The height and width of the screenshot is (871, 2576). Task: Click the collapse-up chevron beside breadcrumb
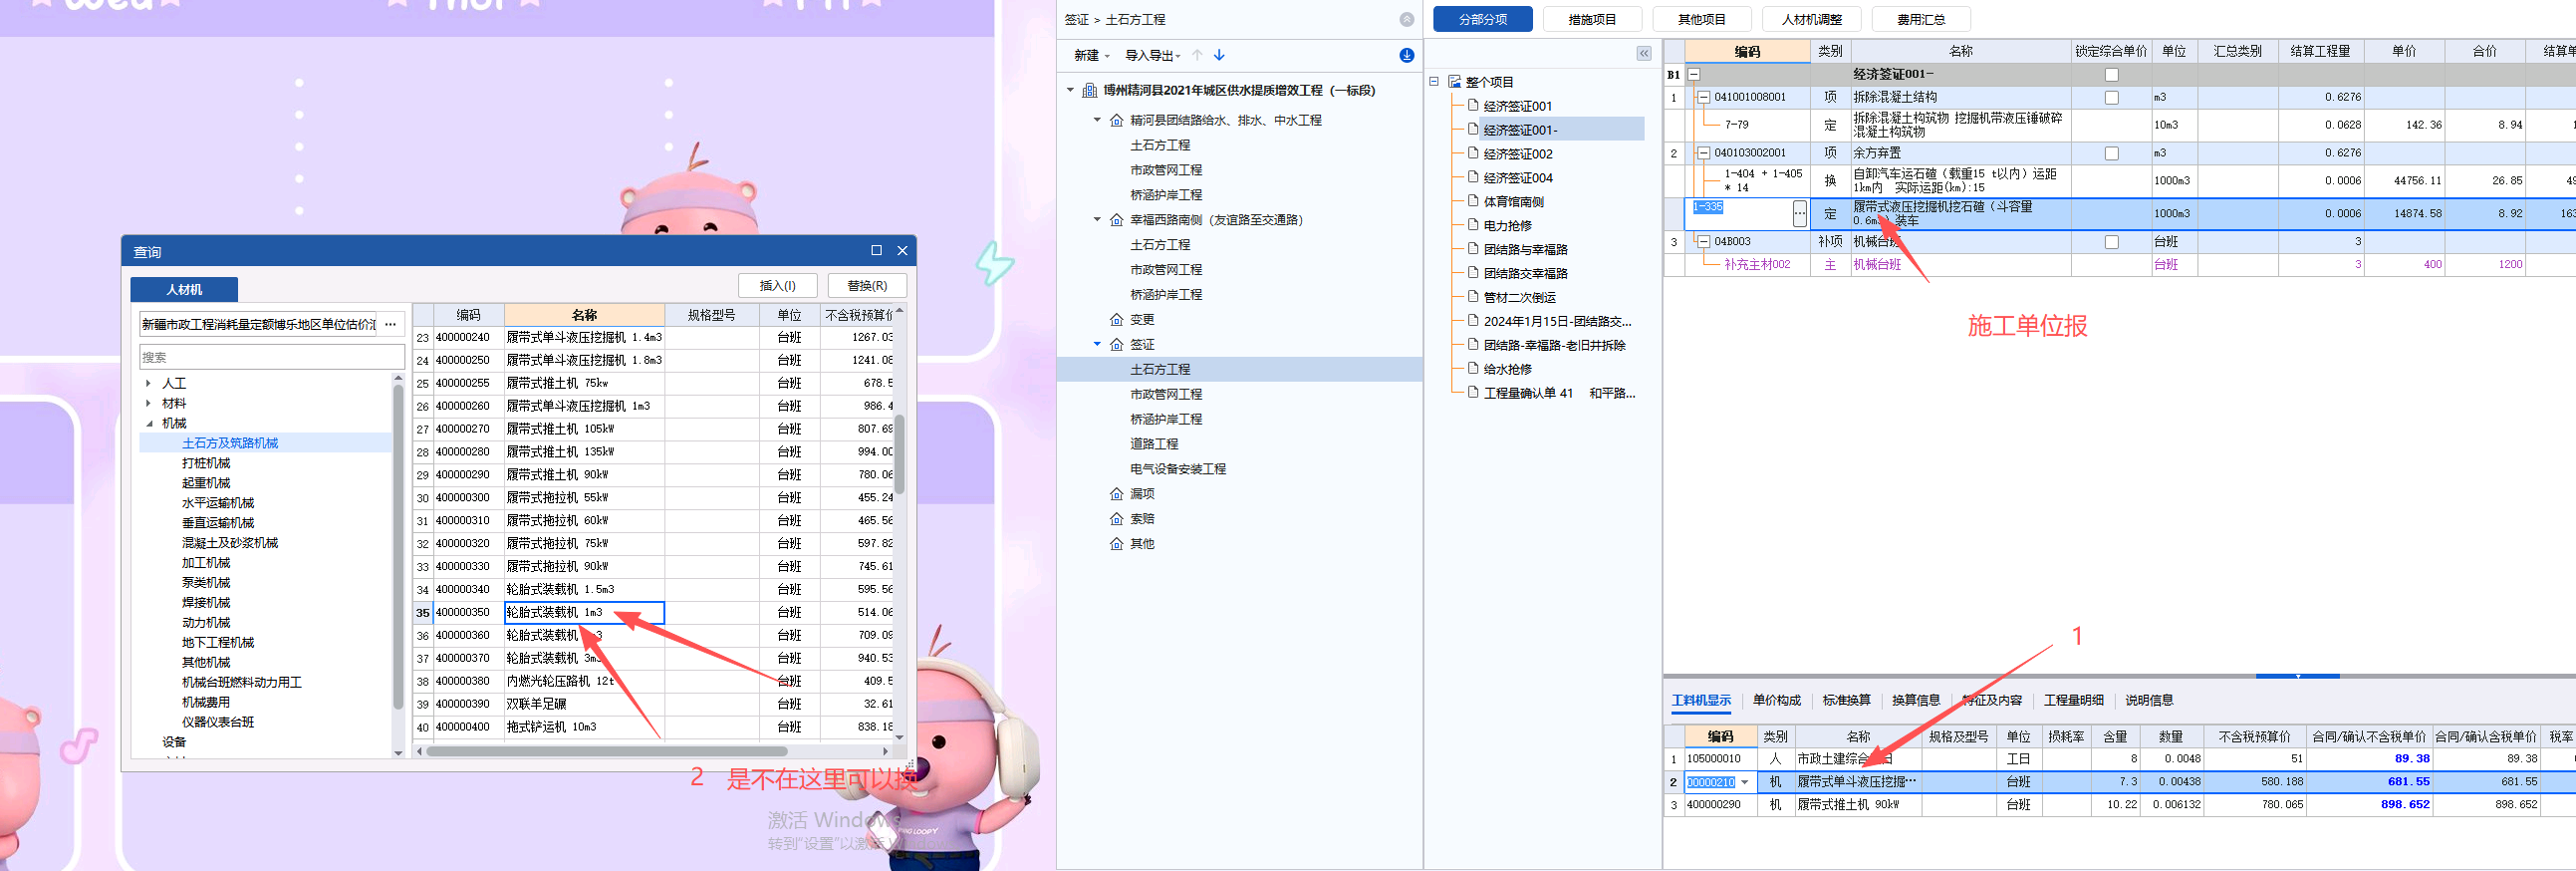coord(1407,19)
